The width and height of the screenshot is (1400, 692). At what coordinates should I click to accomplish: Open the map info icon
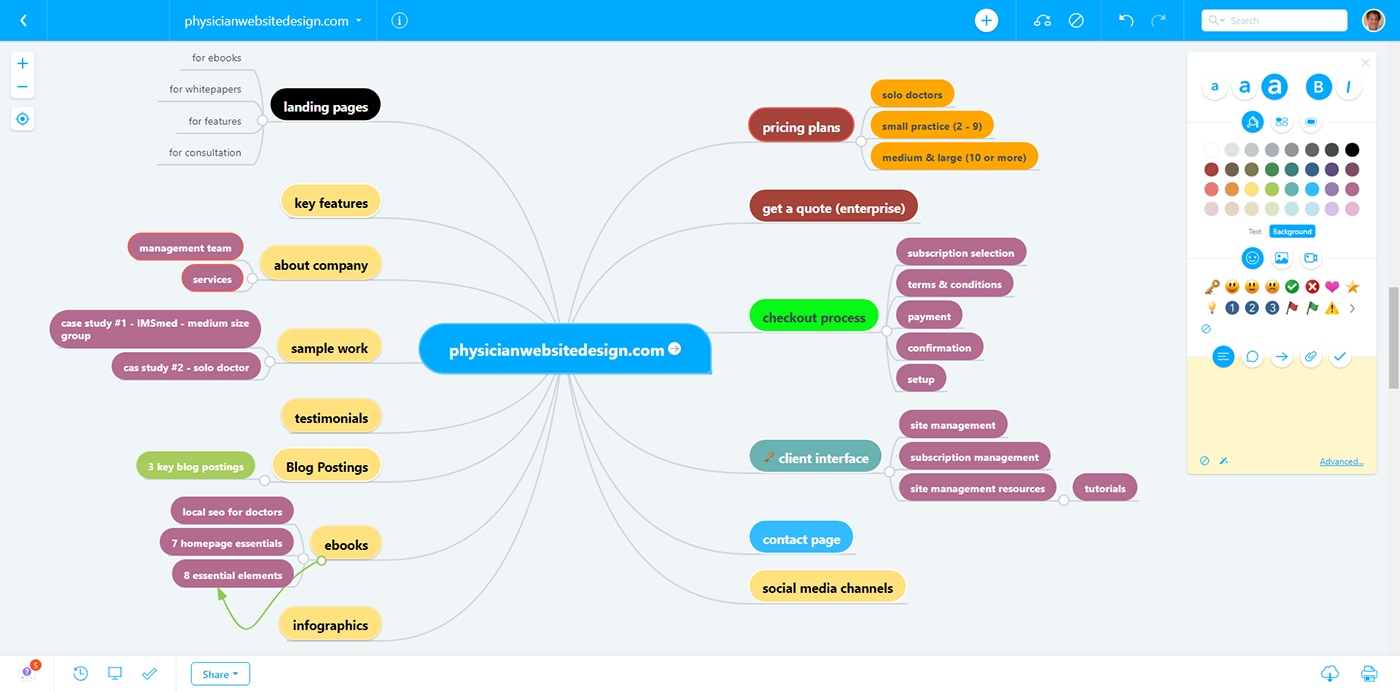point(399,20)
